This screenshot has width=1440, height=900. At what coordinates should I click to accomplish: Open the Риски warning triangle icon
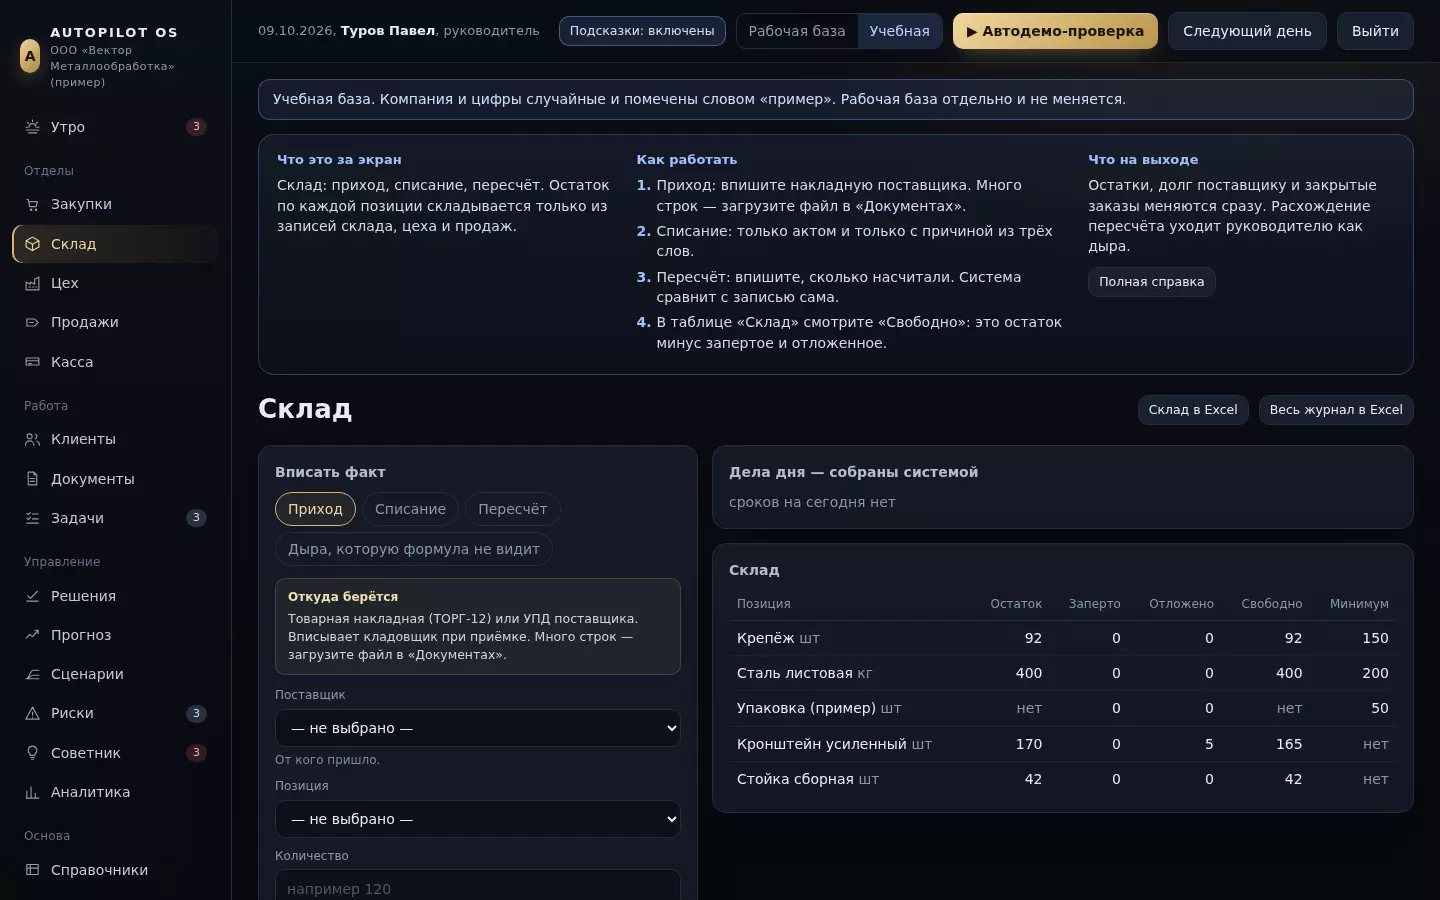pos(32,713)
